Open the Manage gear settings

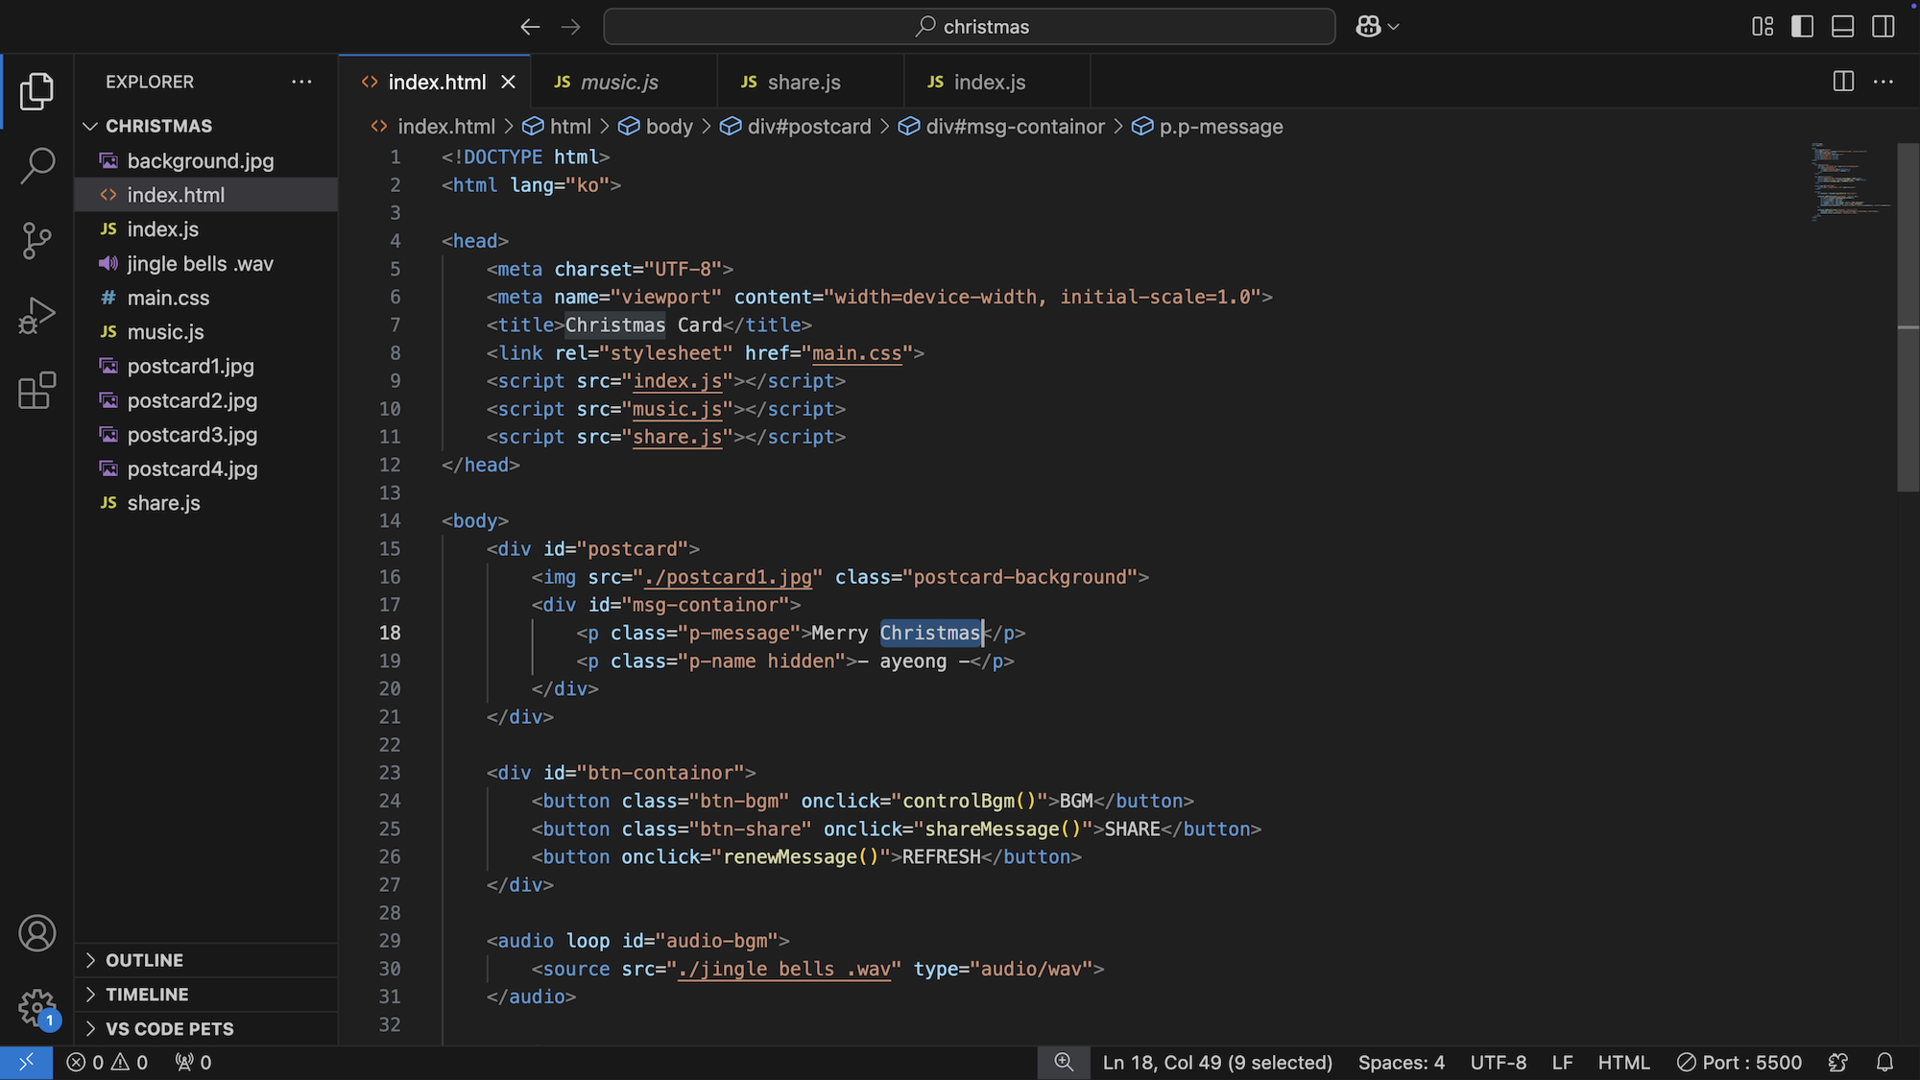pyautogui.click(x=37, y=1008)
